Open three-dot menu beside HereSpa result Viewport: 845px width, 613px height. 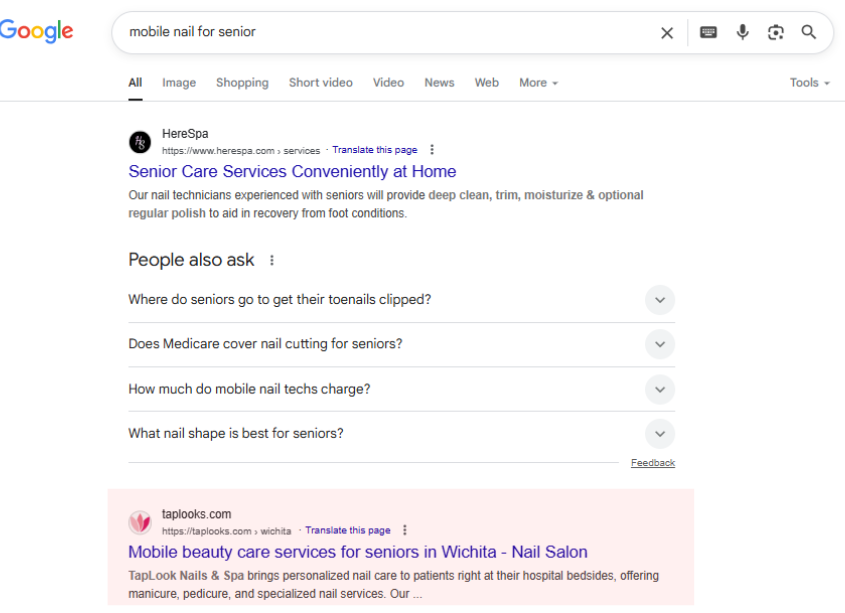432,150
